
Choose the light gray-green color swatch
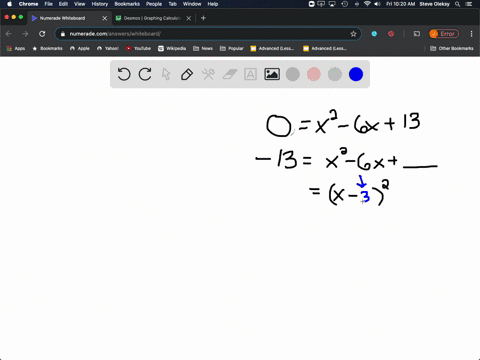(x=335, y=74)
